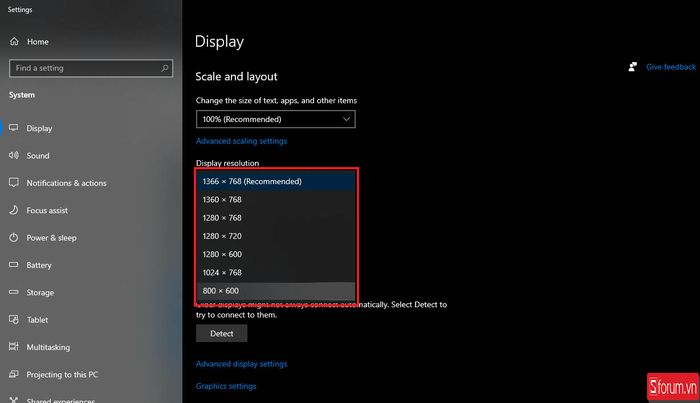Click the Focus assist moon icon
The height and width of the screenshot is (403, 700).
pyautogui.click(x=14, y=210)
